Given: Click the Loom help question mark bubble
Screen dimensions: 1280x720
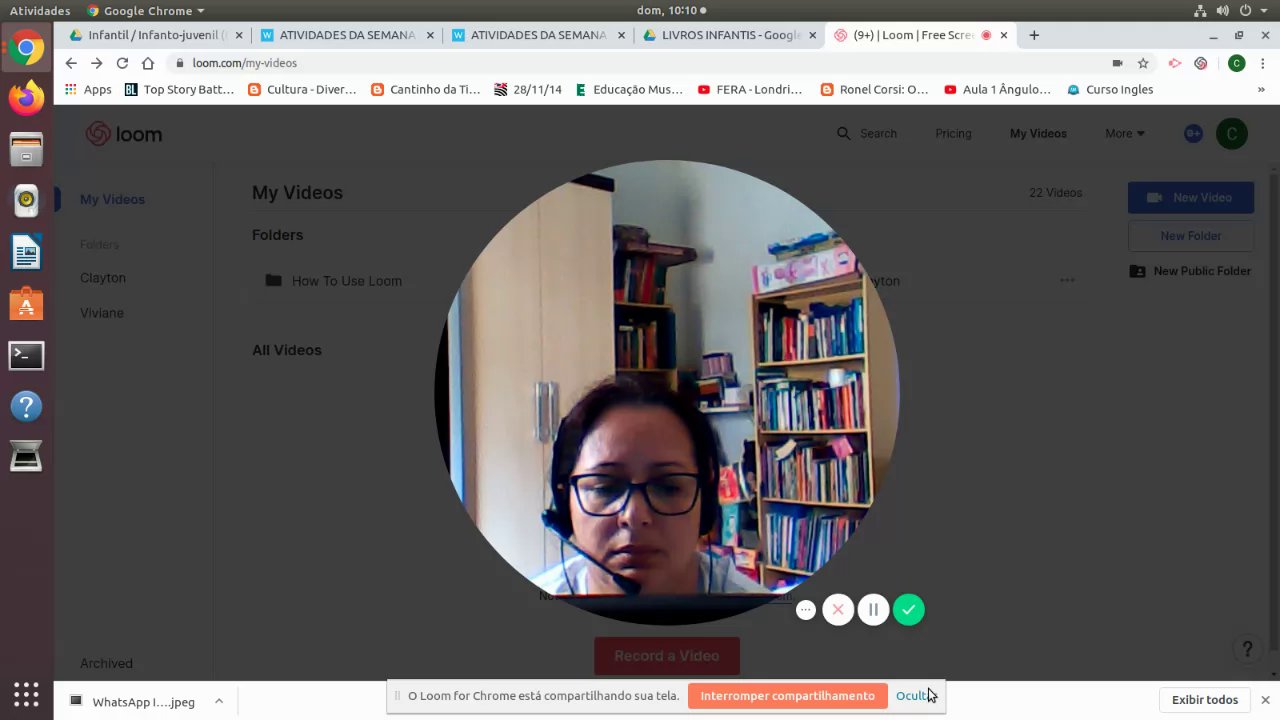Looking at the screenshot, I should pos(1247,649).
